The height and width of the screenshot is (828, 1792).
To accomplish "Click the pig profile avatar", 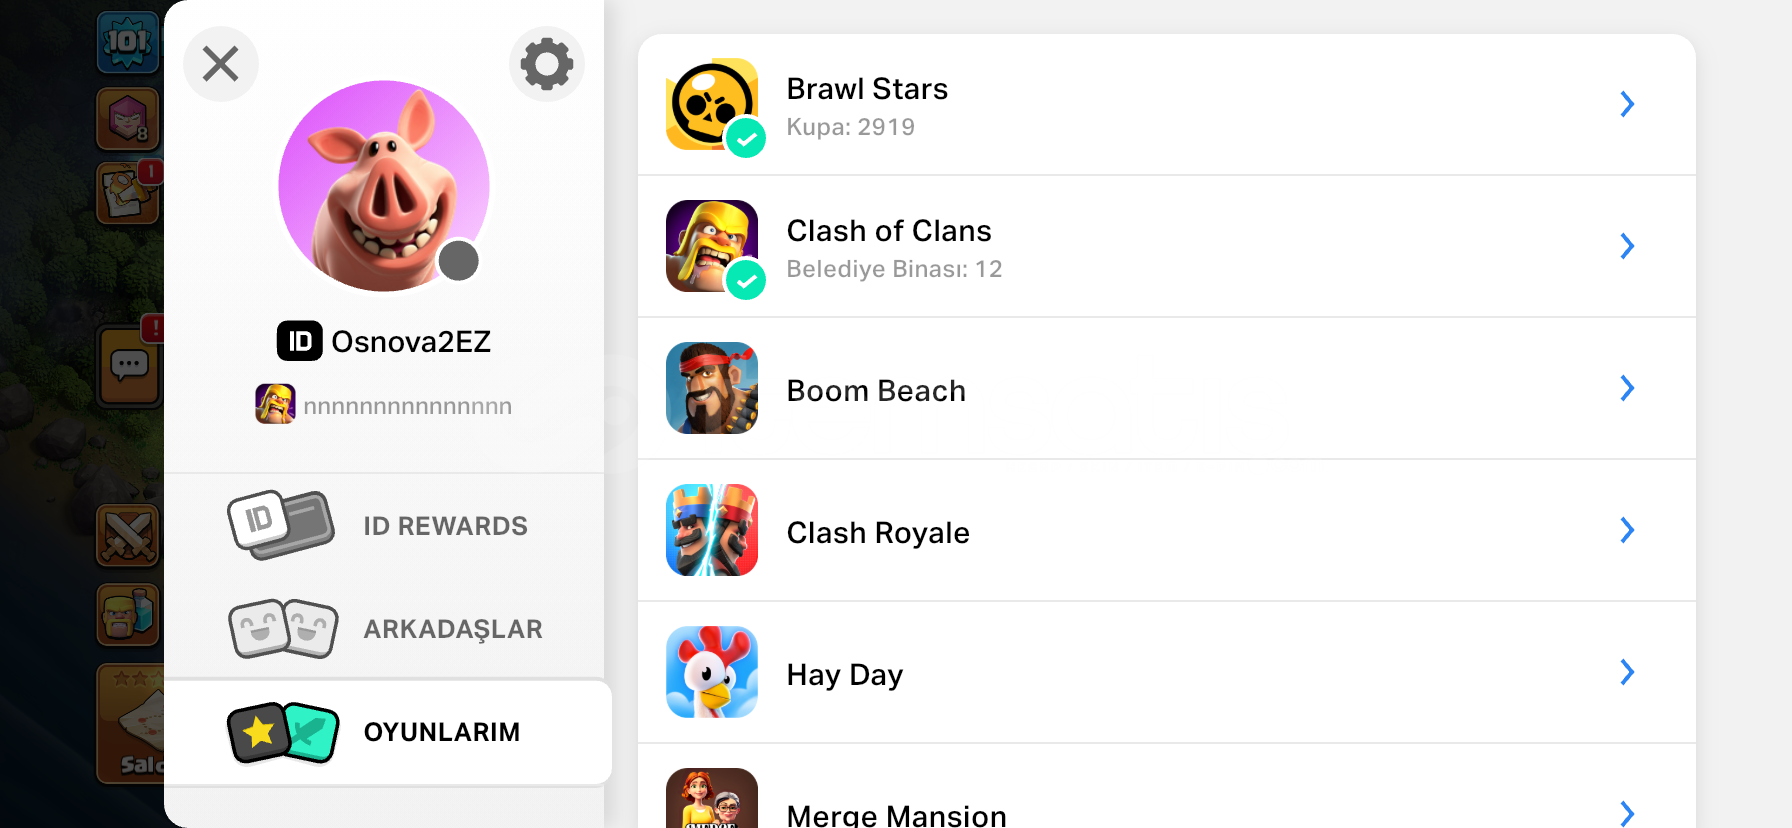I will 383,186.
